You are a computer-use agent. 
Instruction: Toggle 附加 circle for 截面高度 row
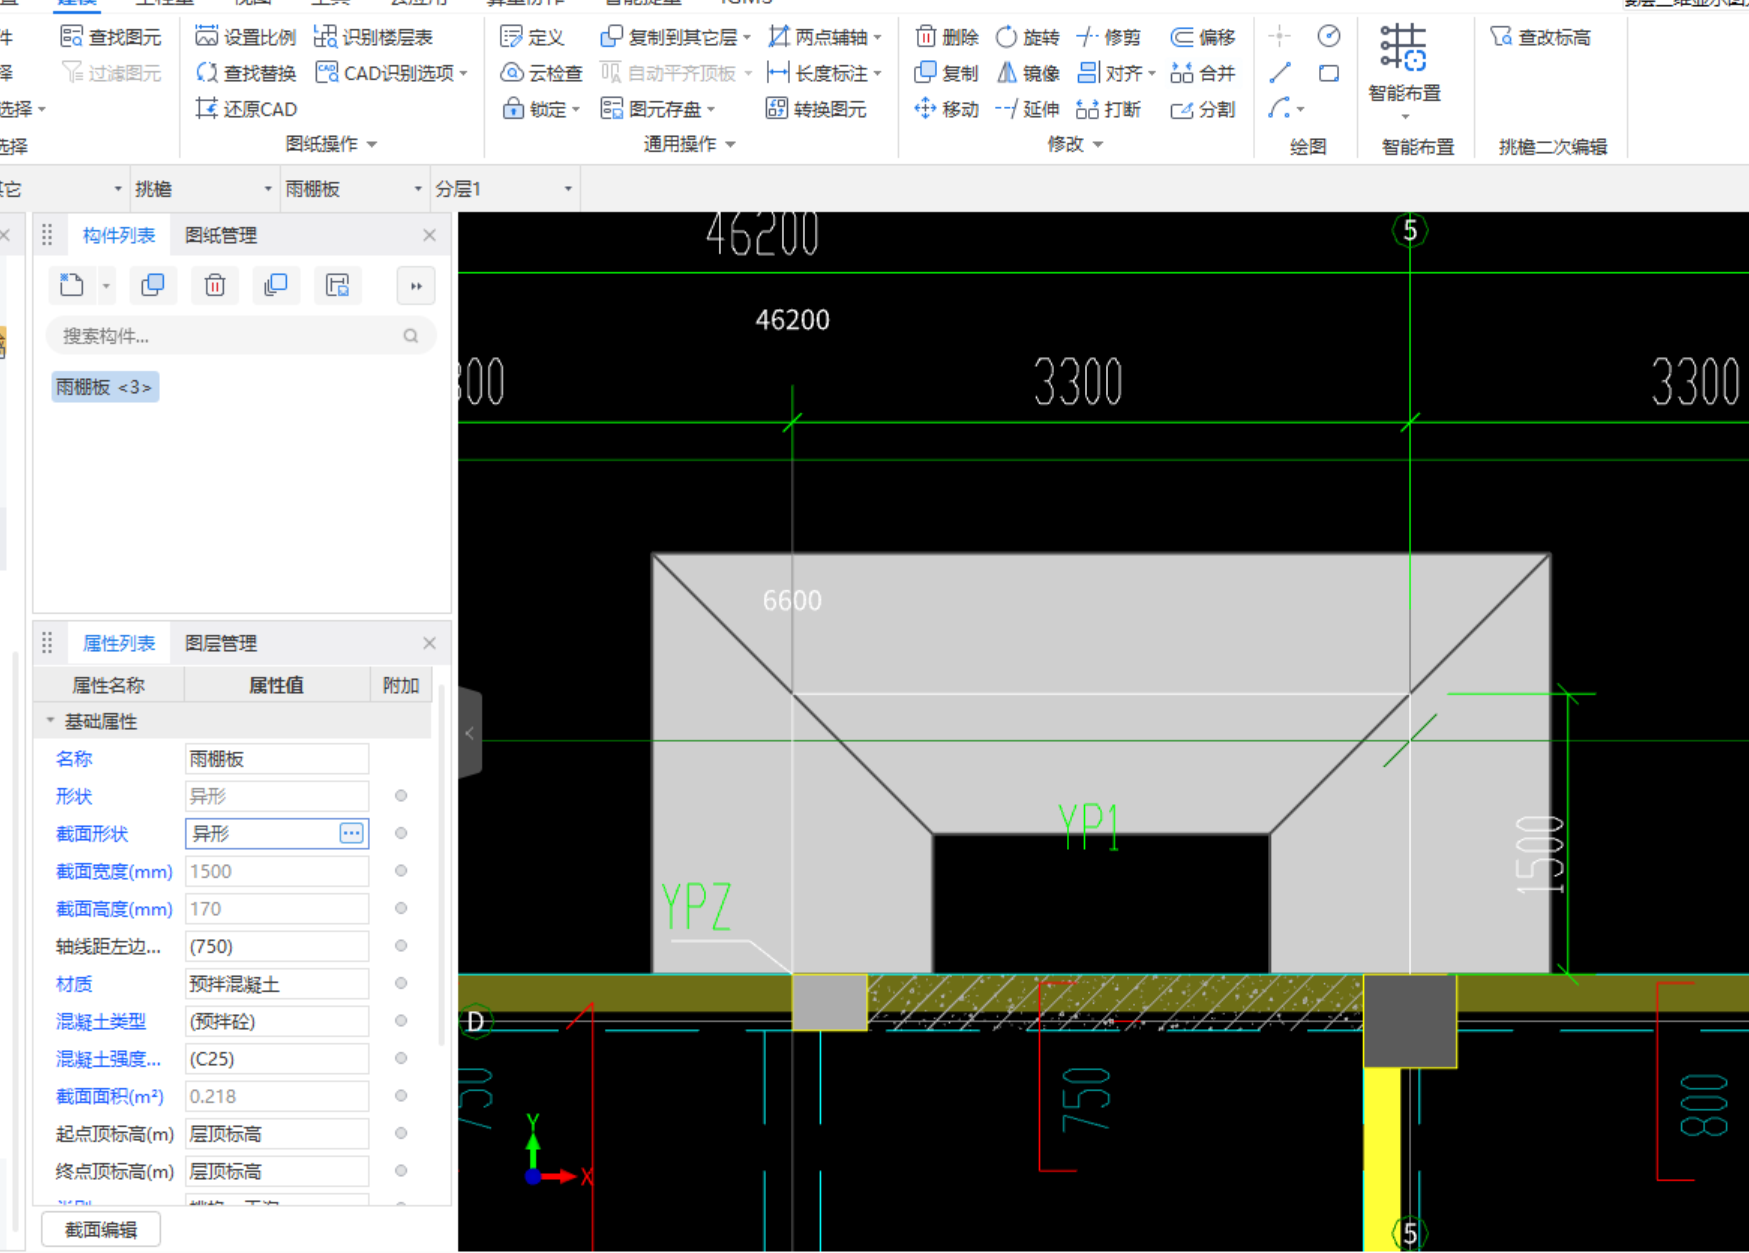point(401,908)
